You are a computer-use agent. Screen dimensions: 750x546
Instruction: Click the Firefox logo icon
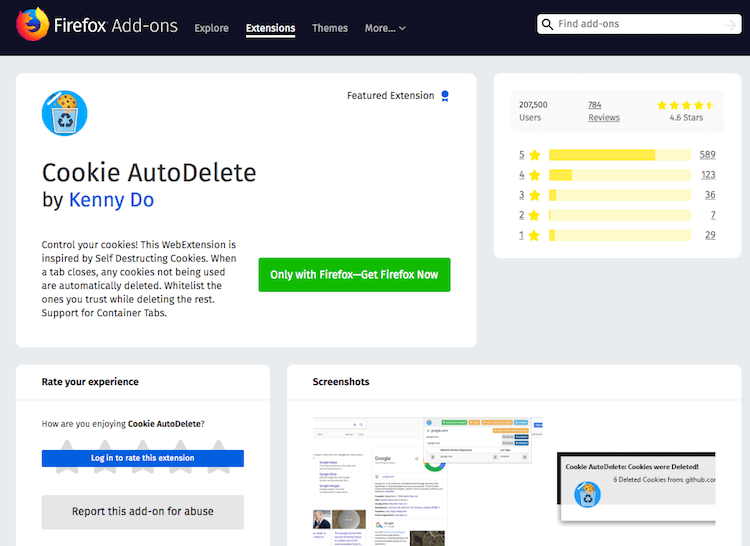[x=32, y=24]
